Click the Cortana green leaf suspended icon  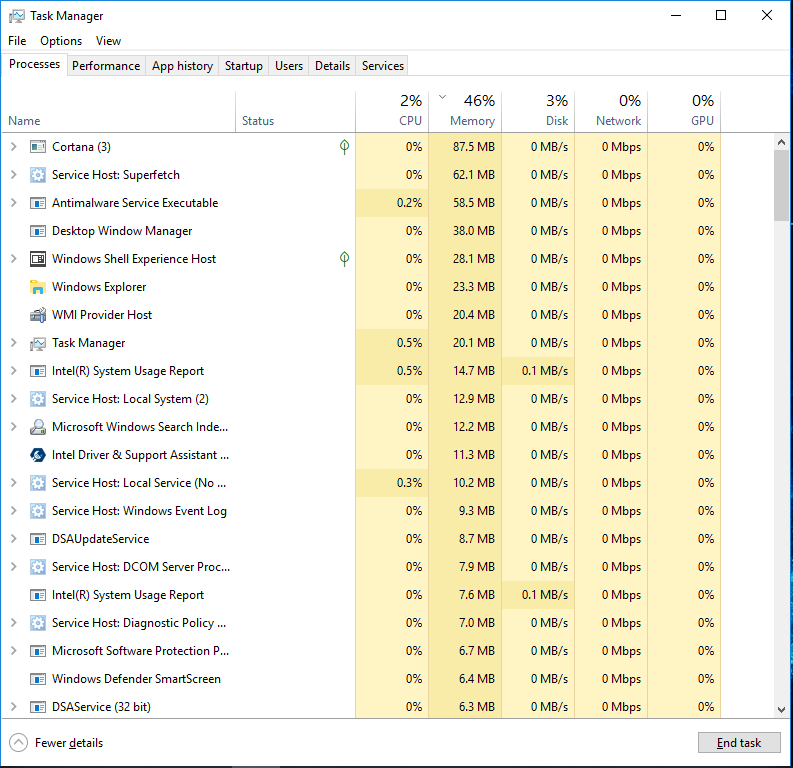[344, 147]
